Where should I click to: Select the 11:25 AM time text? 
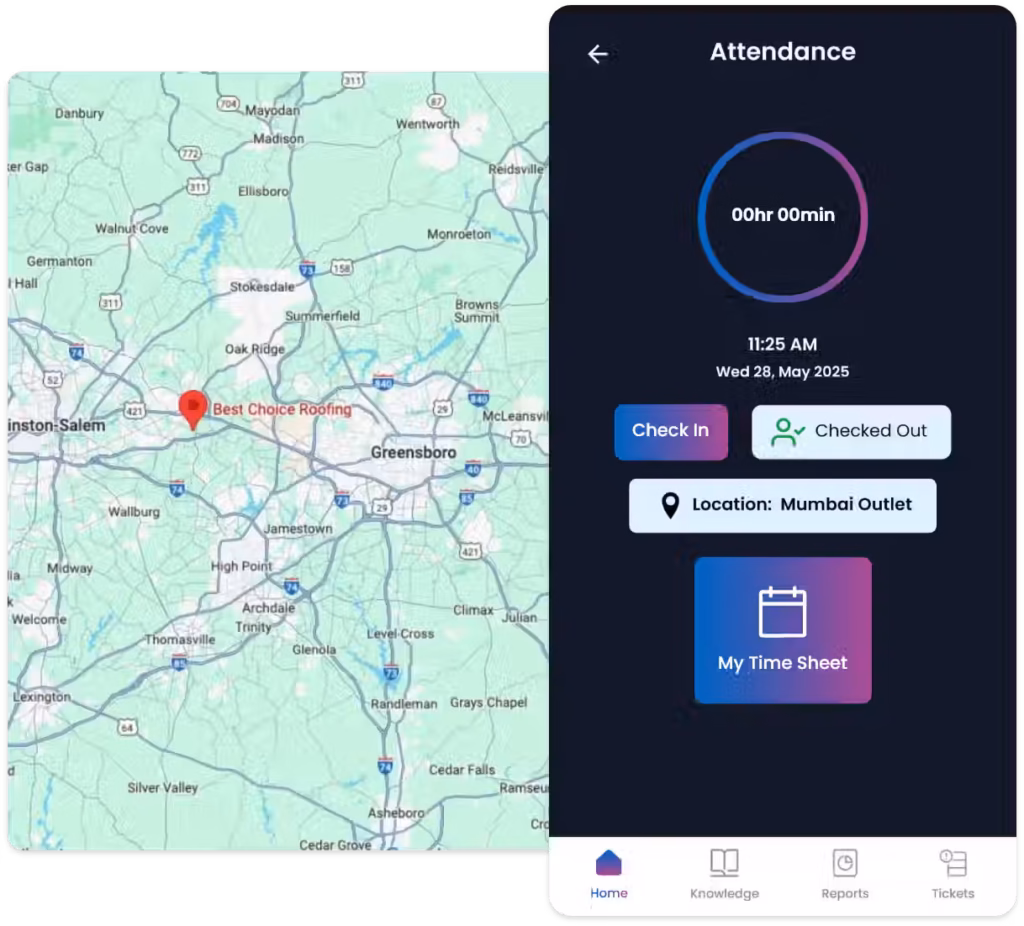[782, 344]
